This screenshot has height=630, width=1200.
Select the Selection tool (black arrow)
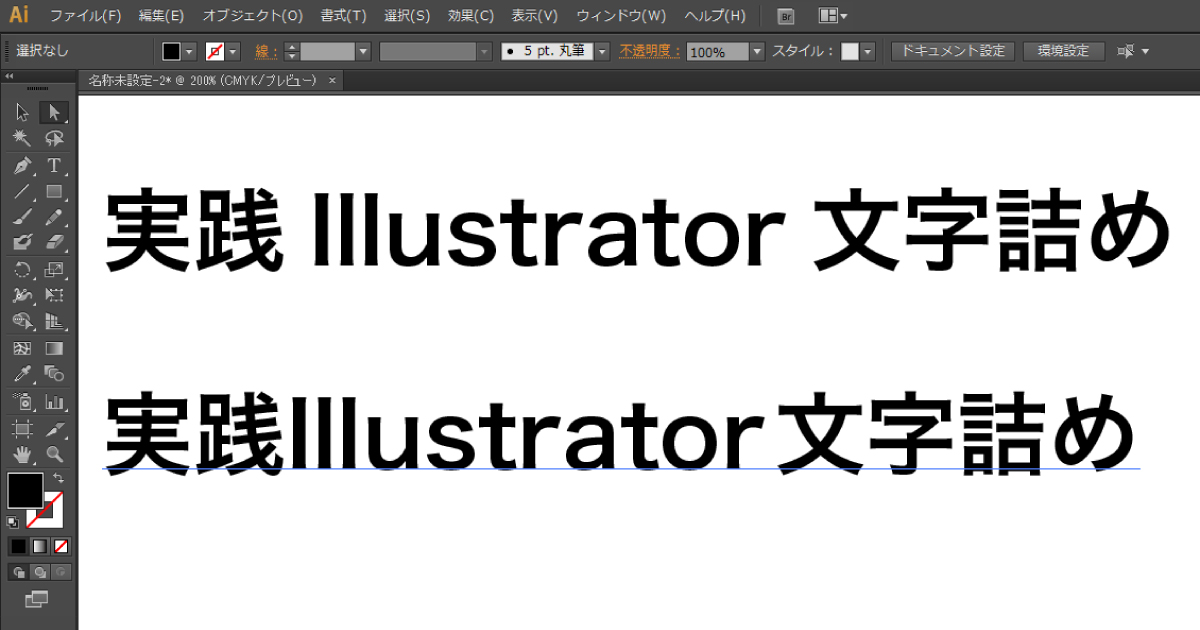tap(22, 112)
